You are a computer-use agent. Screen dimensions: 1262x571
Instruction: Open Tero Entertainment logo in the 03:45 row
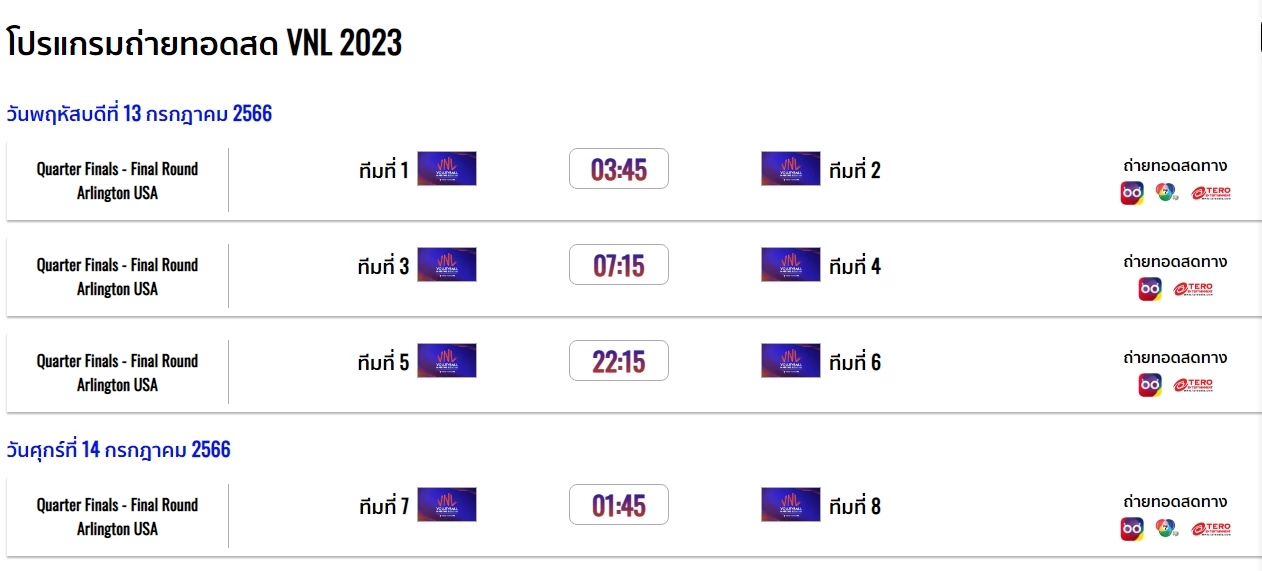click(x=1211, y=193)
